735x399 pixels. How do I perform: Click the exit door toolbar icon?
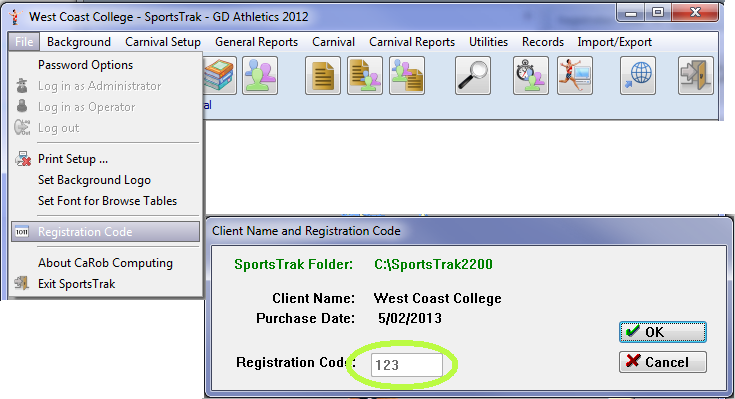click(696, 75)
